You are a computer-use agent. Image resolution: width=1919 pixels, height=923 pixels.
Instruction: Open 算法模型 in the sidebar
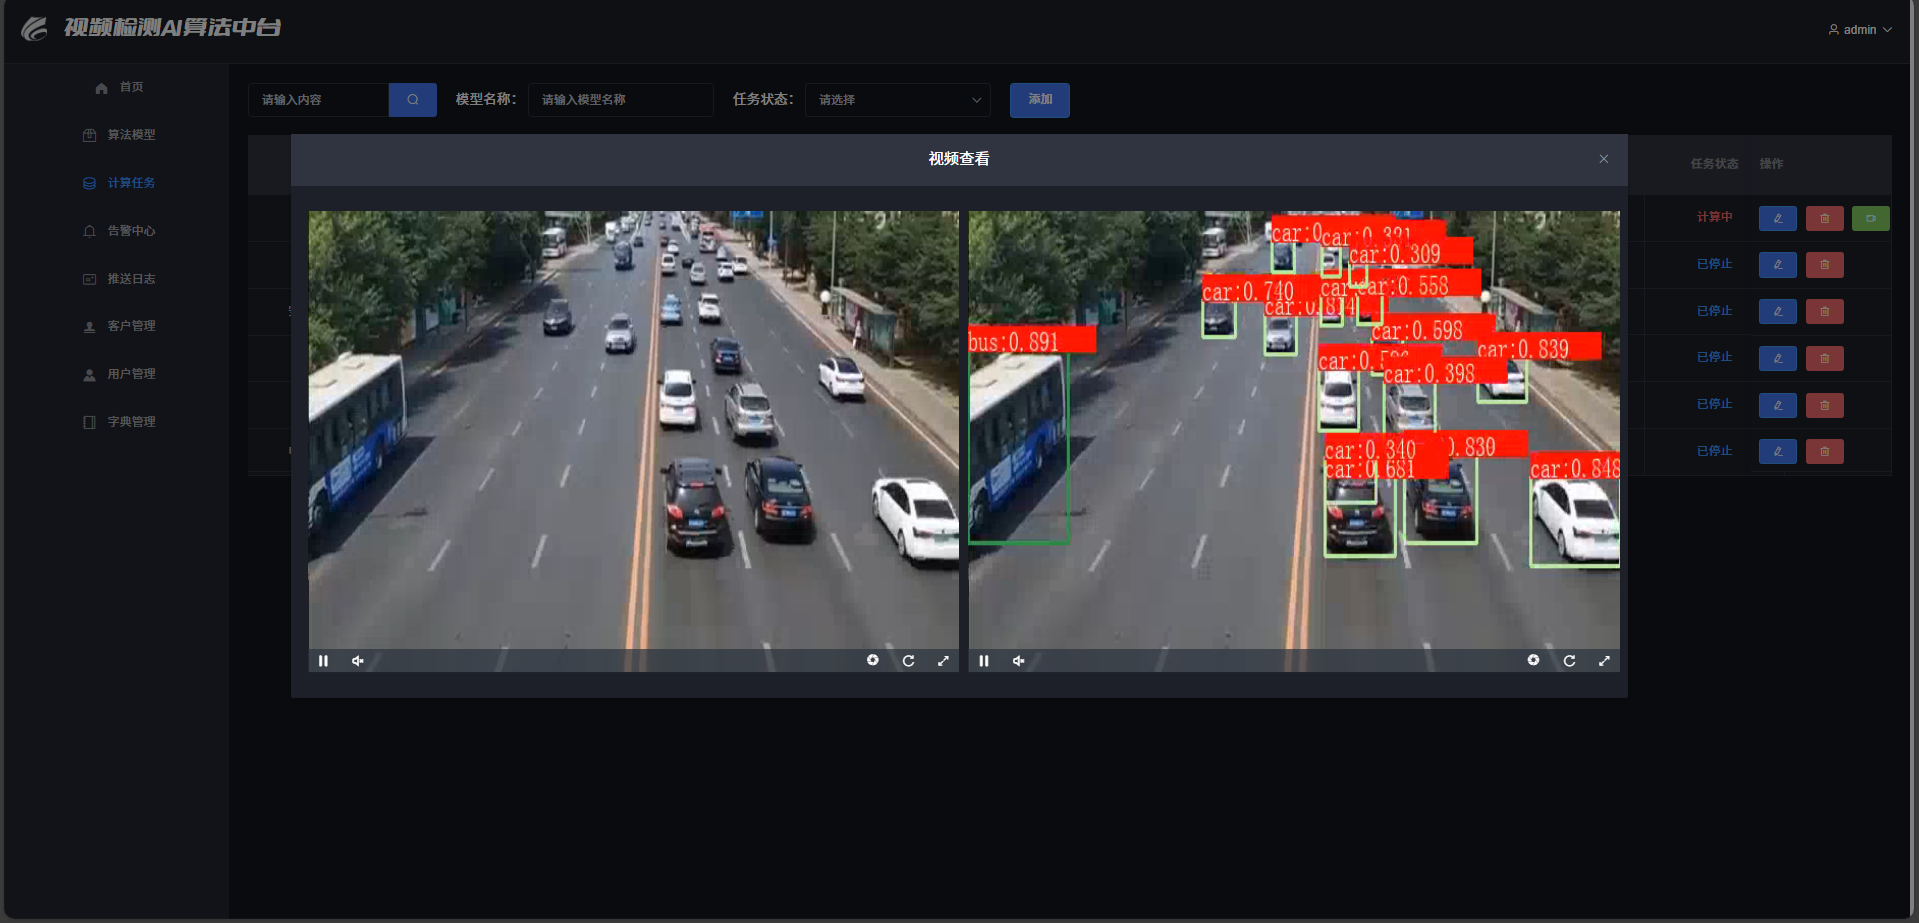point(118,135)
